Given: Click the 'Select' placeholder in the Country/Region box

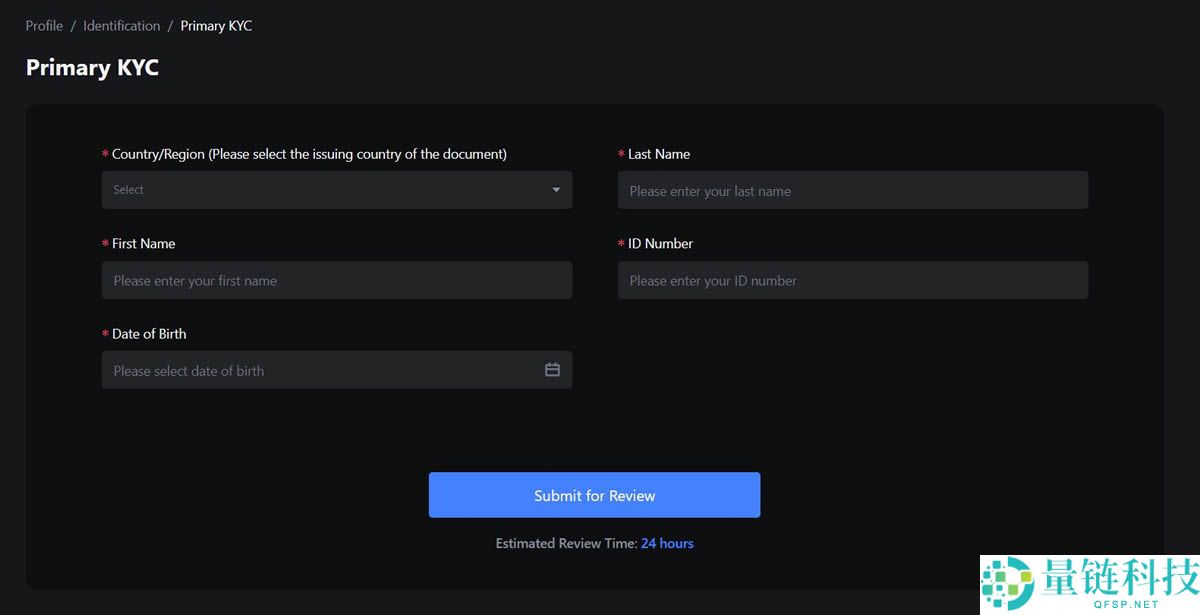Looking at the screenshot, I should click(129, 190).
